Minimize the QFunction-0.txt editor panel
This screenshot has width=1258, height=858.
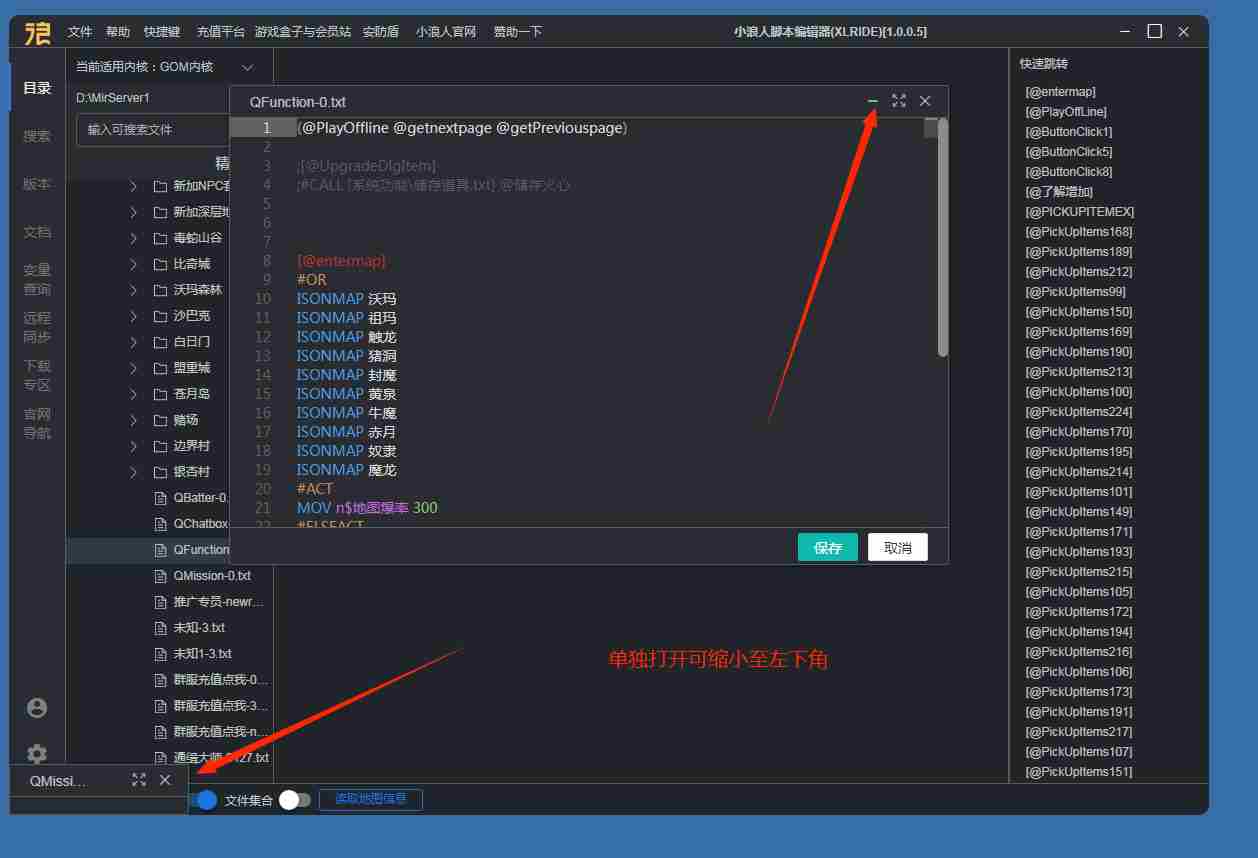872,101
